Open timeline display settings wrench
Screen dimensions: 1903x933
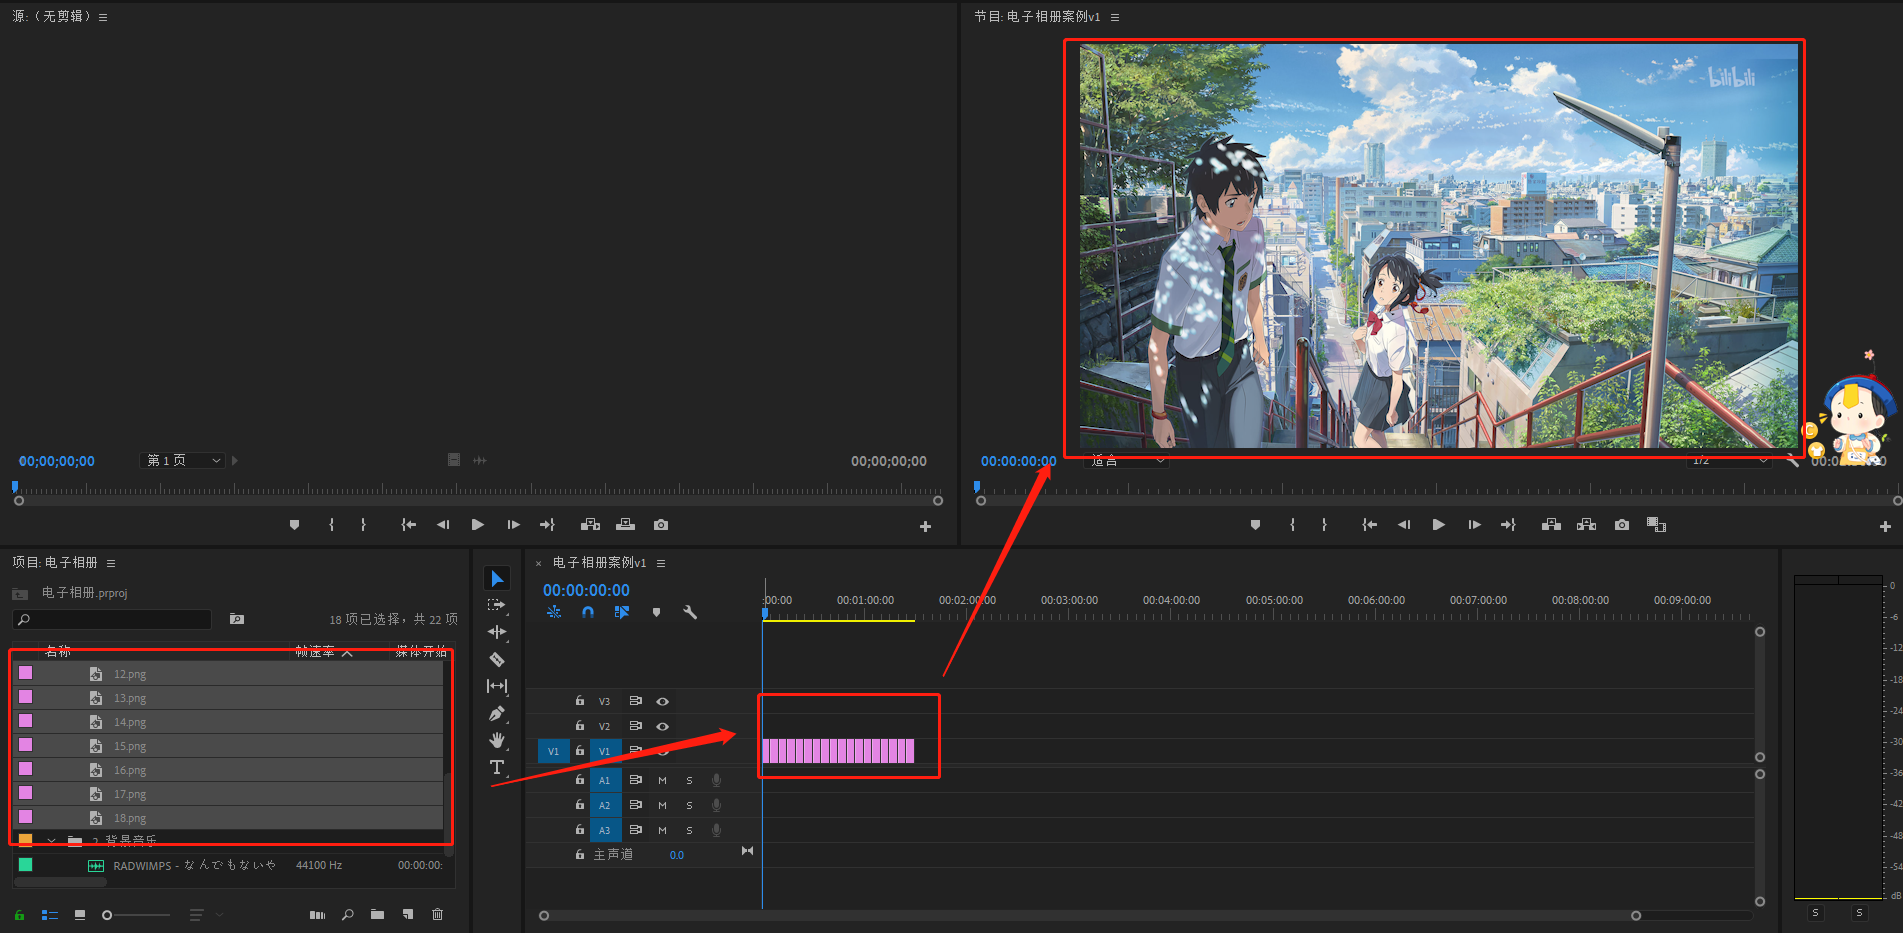pos(690,612)
